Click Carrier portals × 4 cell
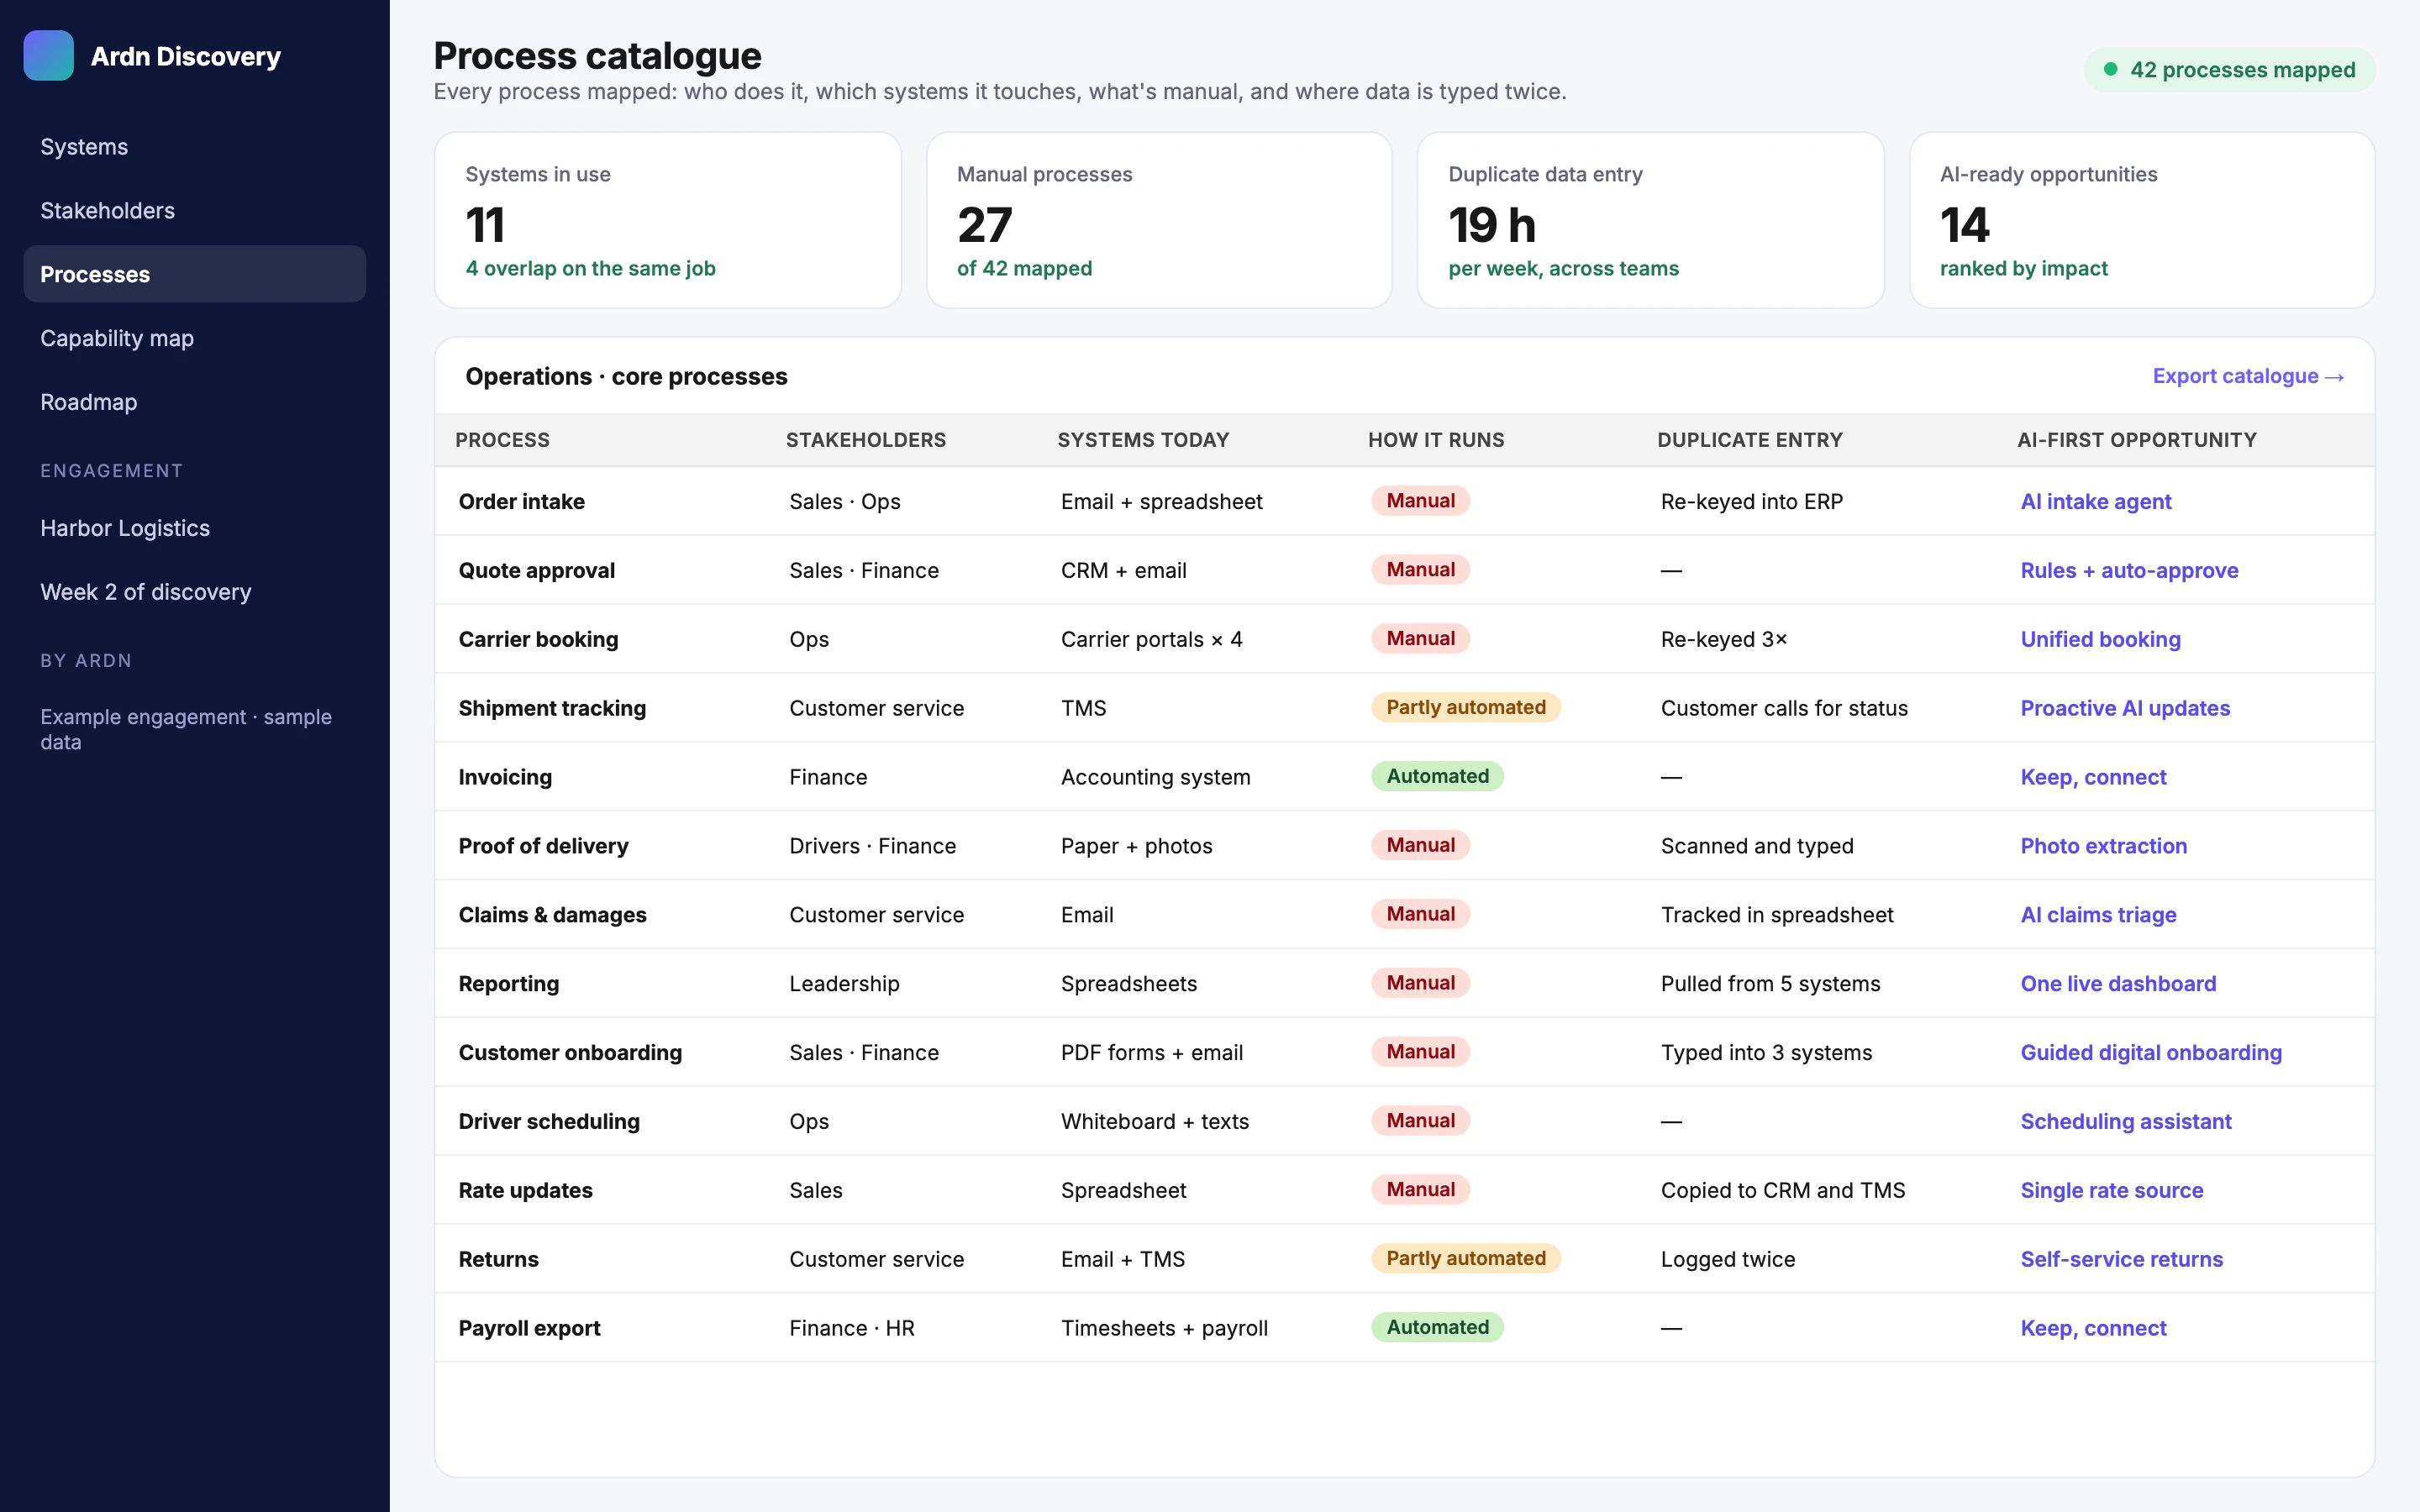This screenshot has height=1512, width=2420. coord(1152,640)
